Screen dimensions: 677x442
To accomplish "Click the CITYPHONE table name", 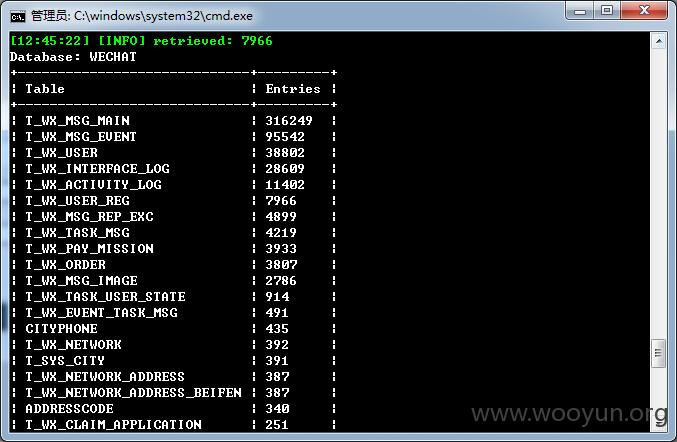I will pos(61,328).
